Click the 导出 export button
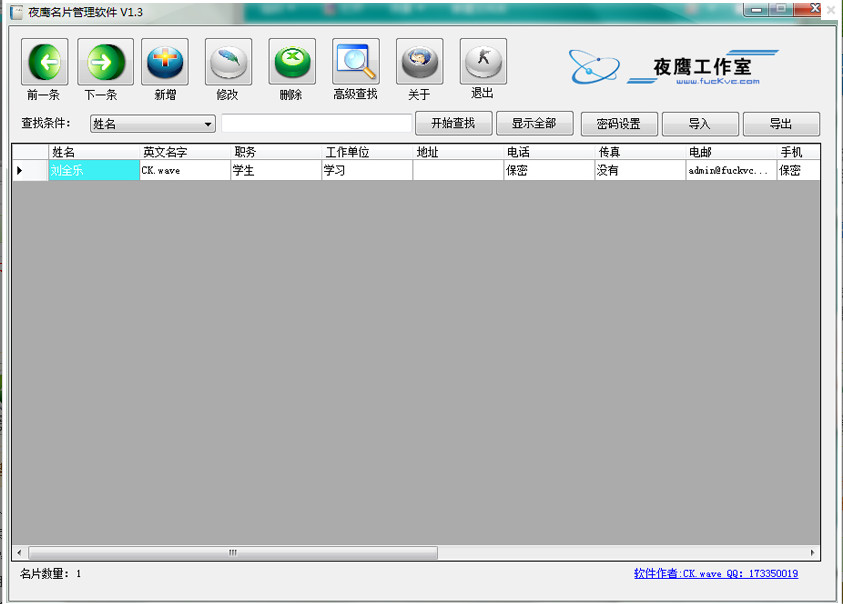Viewport: 843px width, 604px height. click(781, 124)
